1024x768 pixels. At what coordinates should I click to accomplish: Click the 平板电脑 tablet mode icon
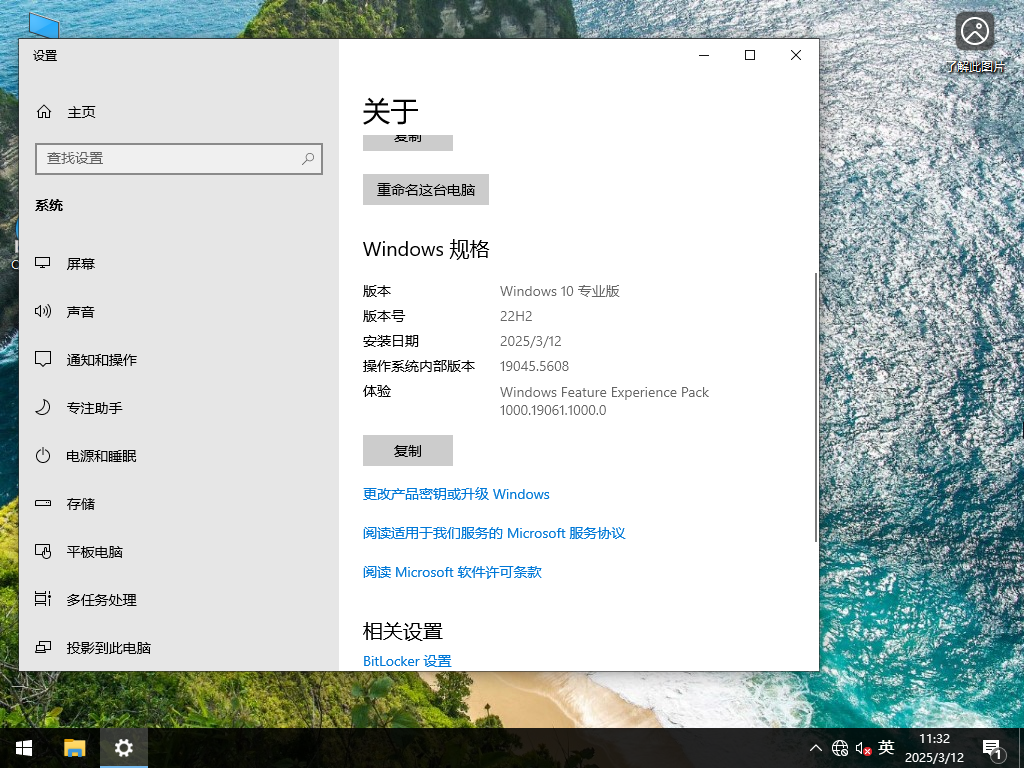pyautogui.click(x=42, y=551)
